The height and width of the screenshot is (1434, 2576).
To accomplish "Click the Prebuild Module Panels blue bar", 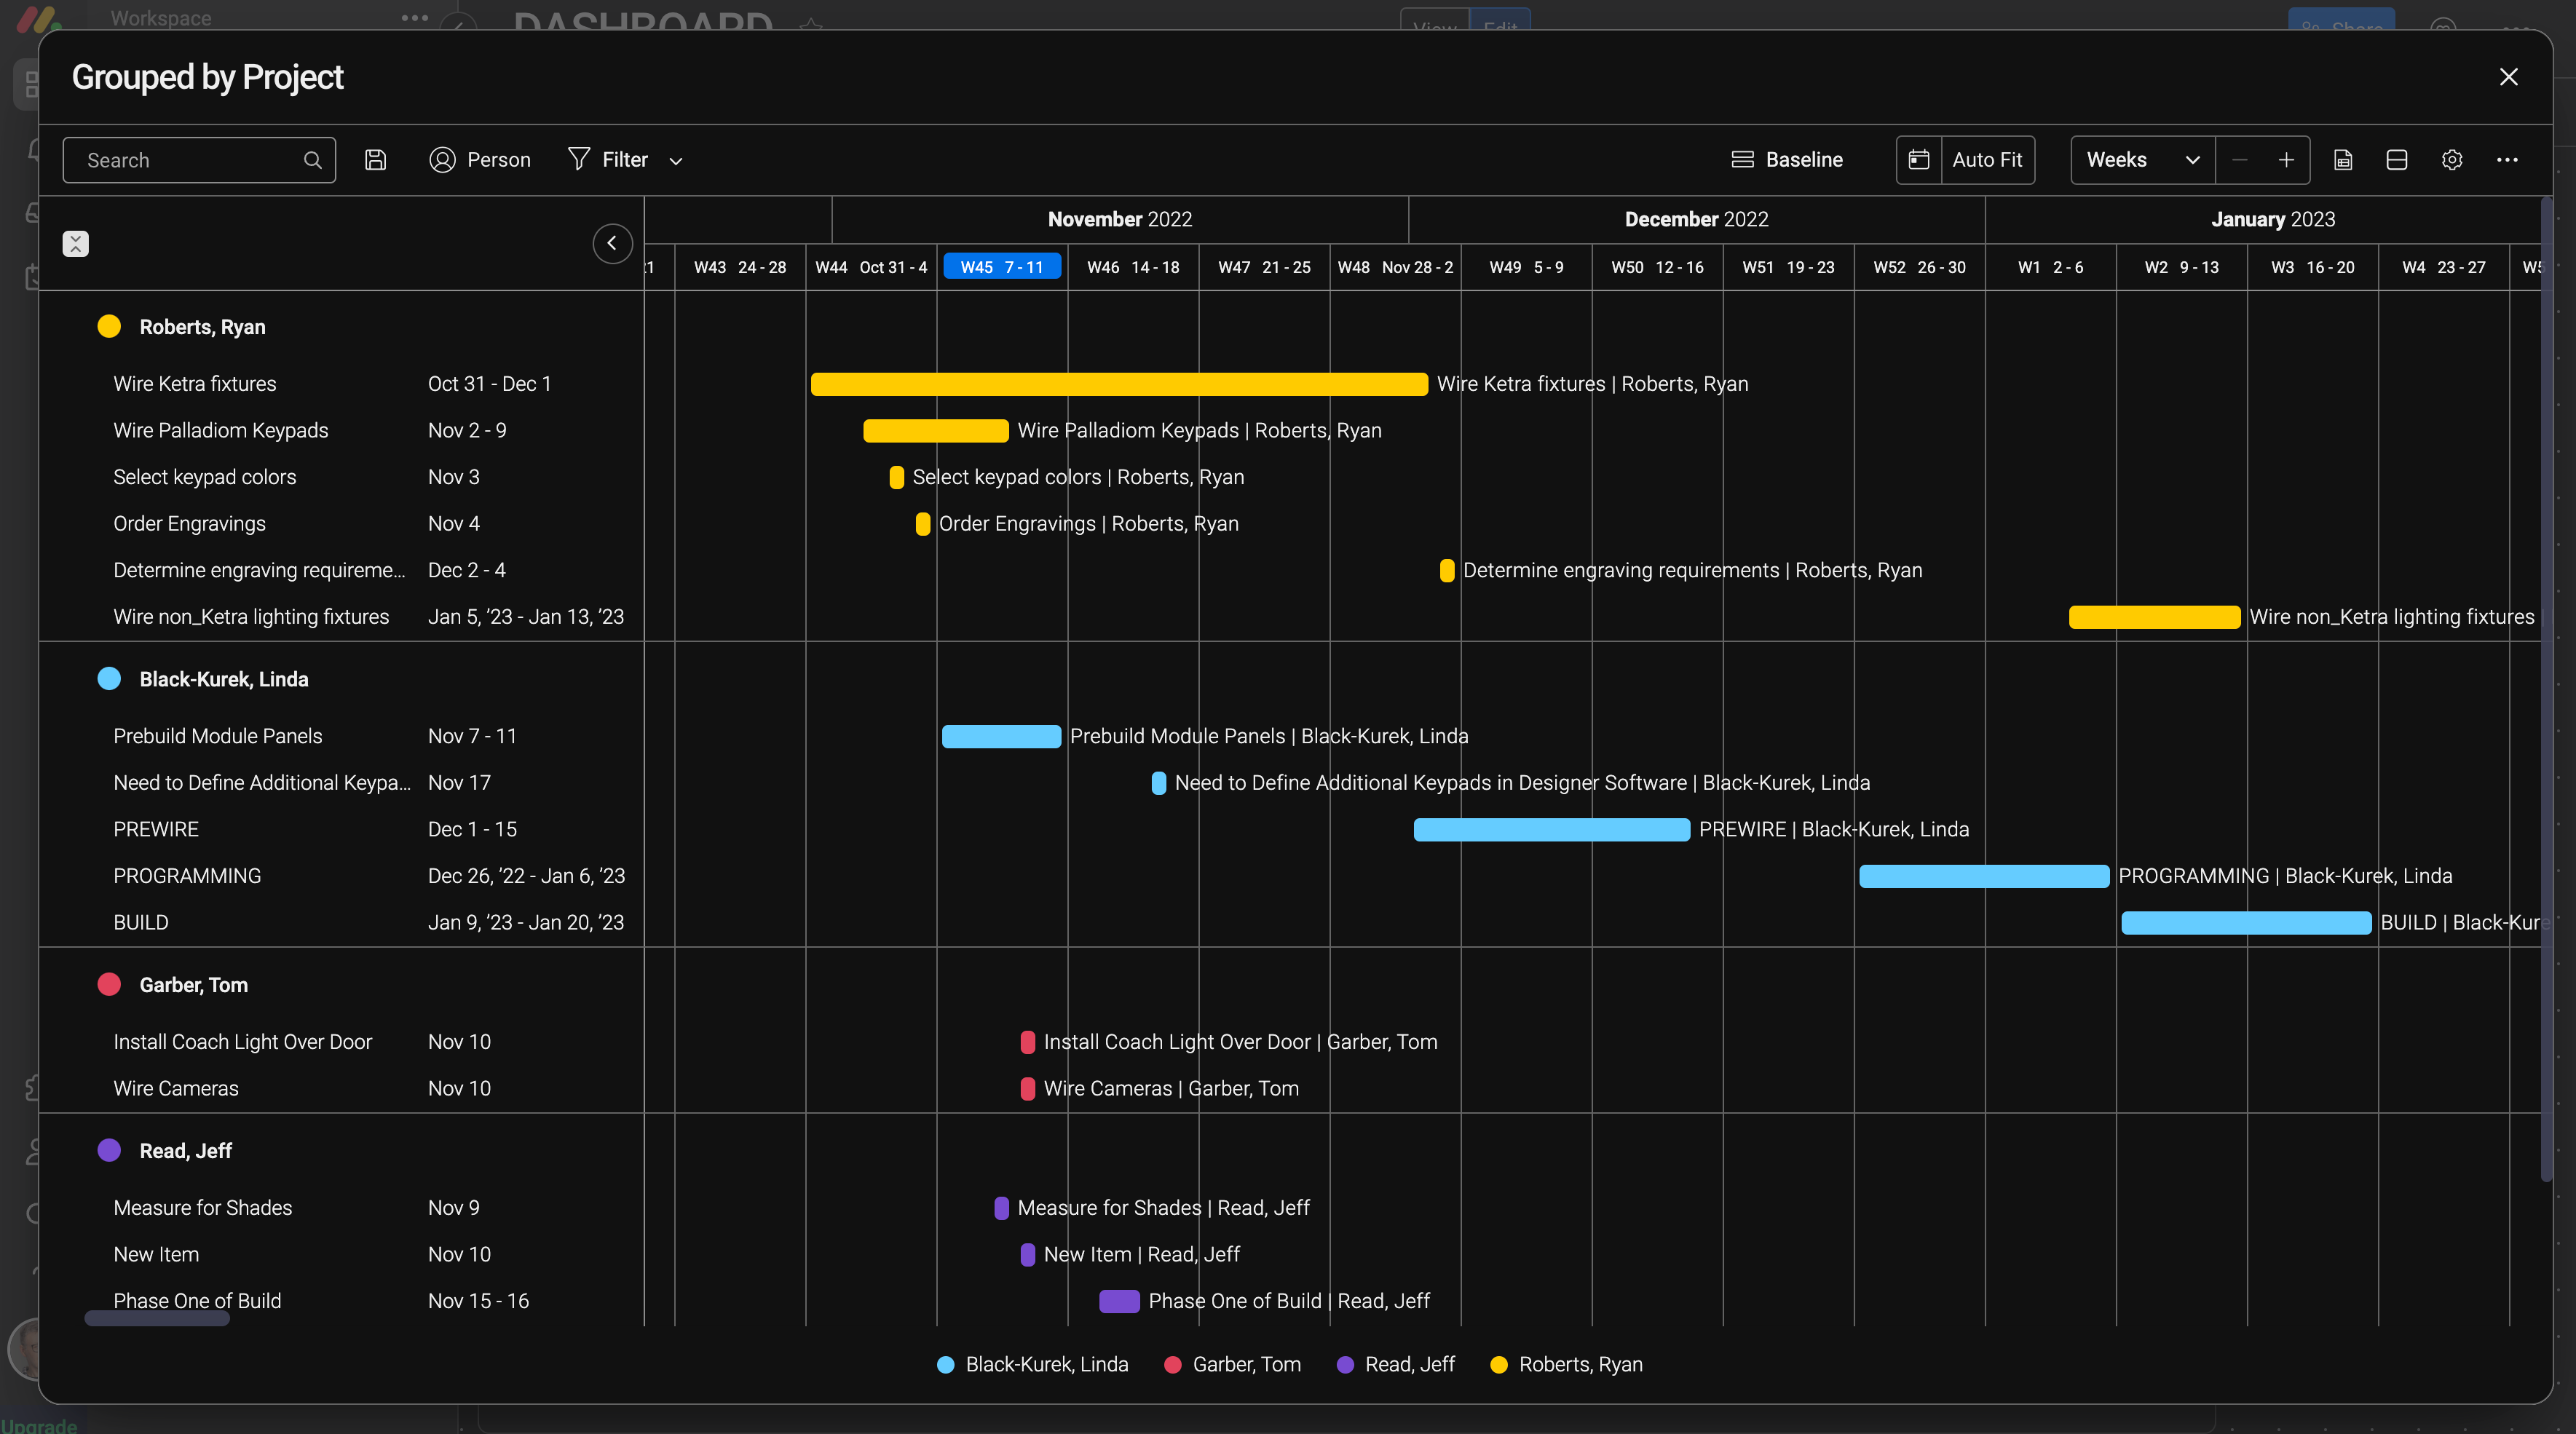I will click(1001, 737).
